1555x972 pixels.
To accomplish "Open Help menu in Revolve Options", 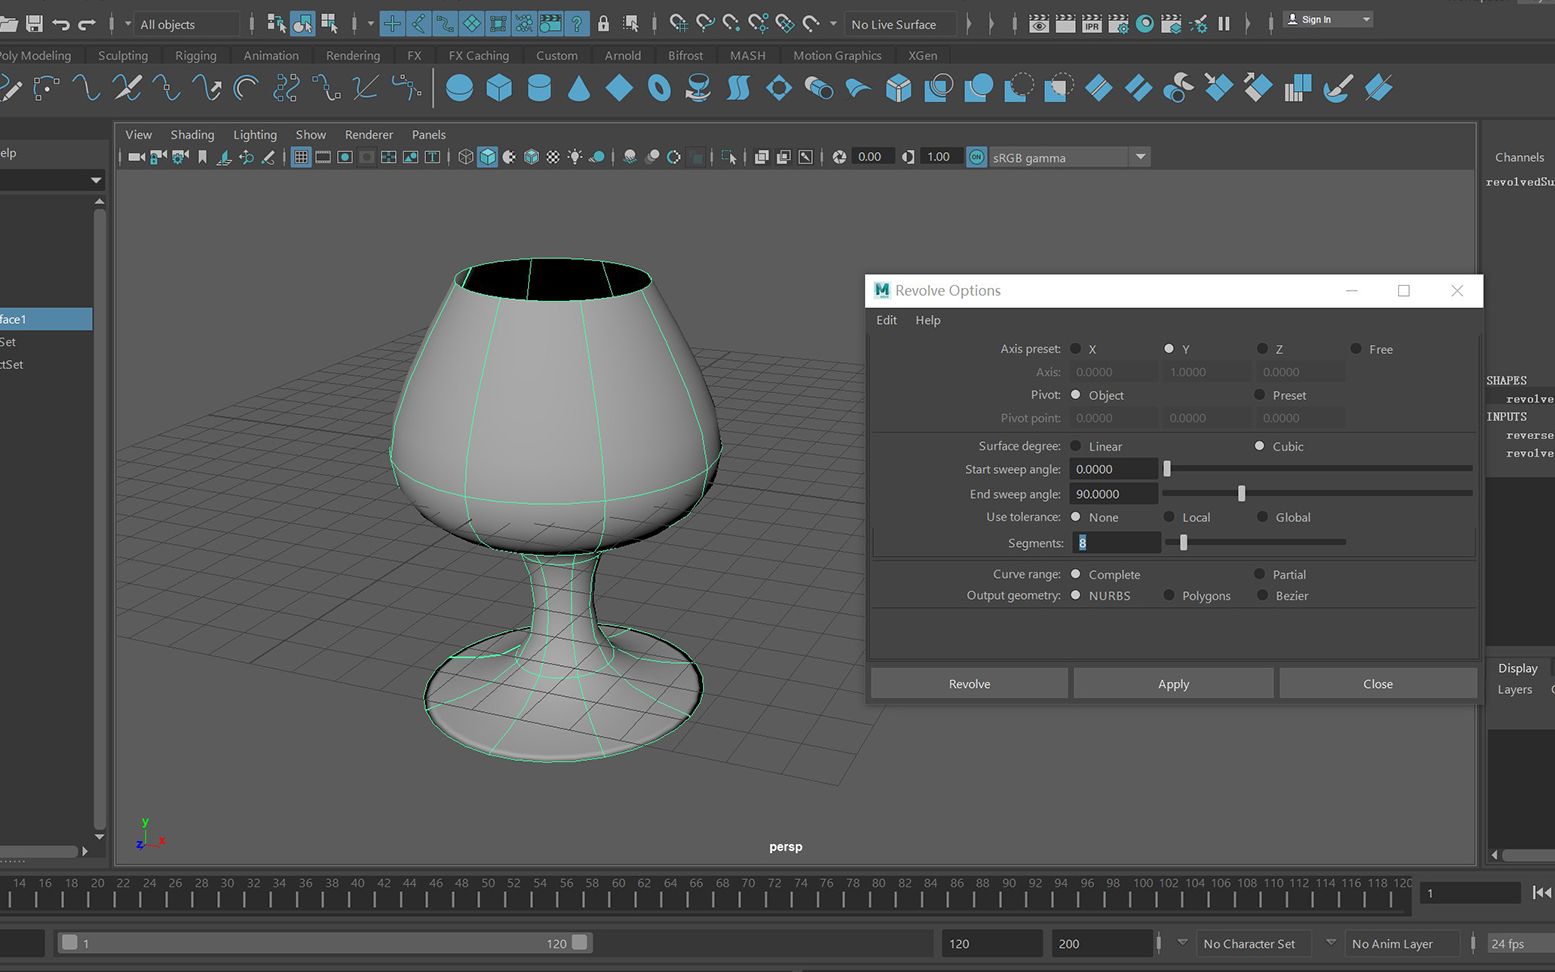I will 928,320.
